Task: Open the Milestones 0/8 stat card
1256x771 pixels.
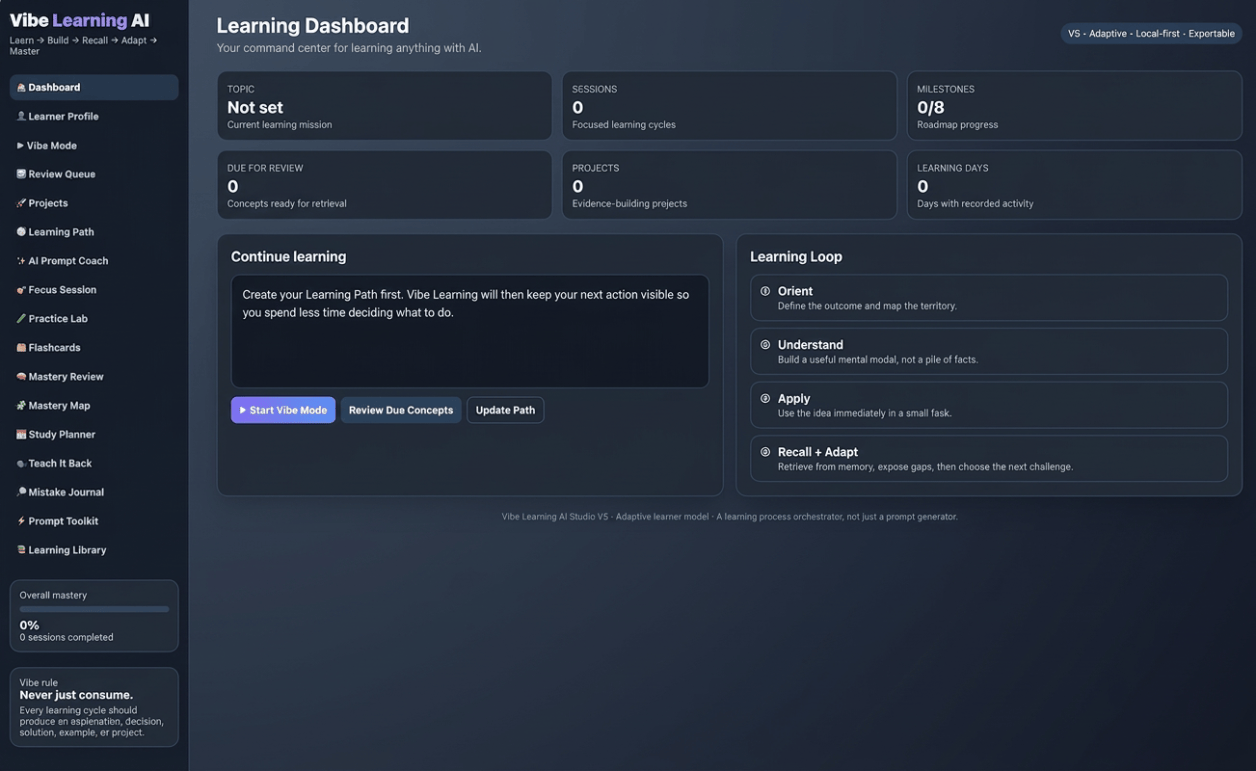Action: tap(1074, 106)
